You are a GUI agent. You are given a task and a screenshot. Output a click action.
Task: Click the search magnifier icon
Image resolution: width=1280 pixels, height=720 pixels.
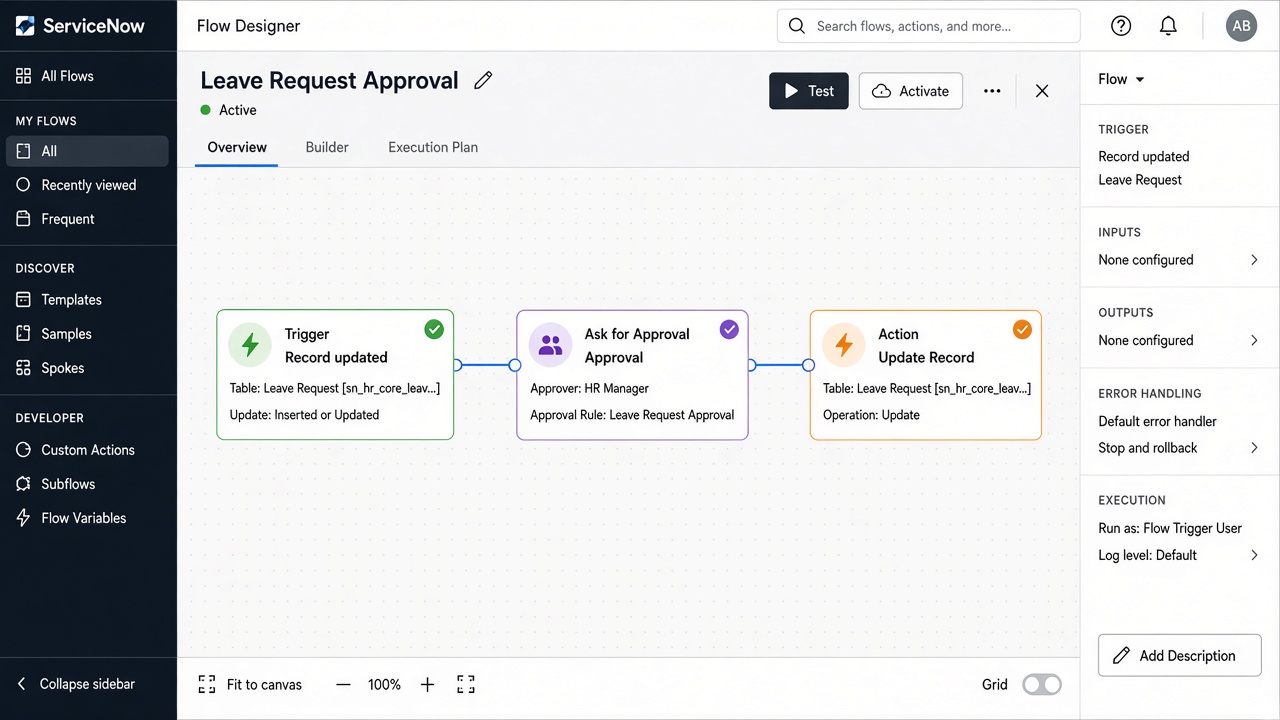point(797,26)
